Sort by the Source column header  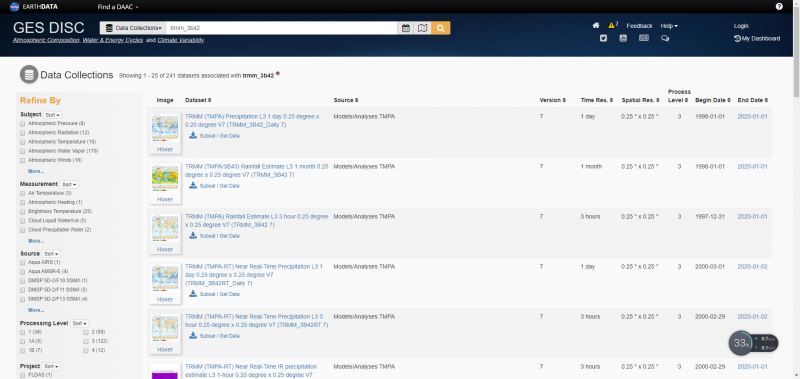click(x=345, y=100)
